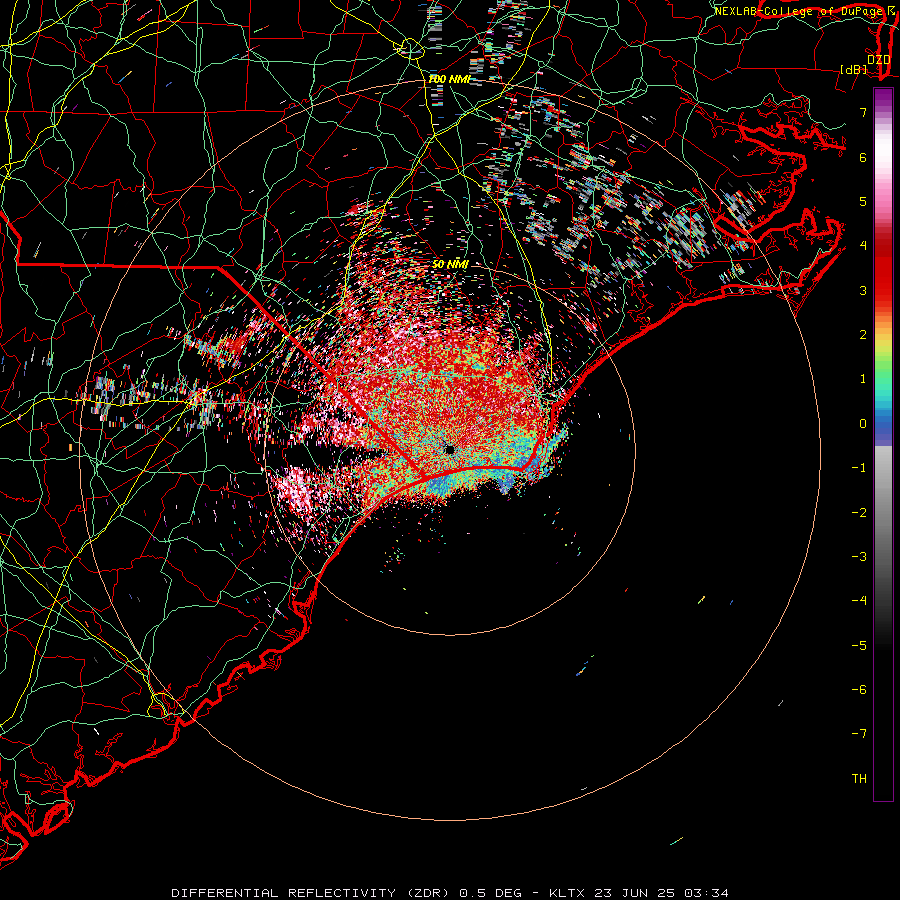
Task: Click the (ZDR) abbreviation in caption
Action: click(428, 893)
